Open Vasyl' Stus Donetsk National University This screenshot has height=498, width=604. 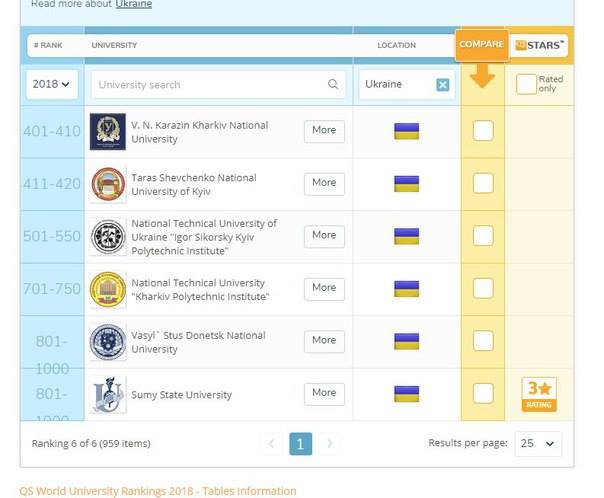coord(198,342)
